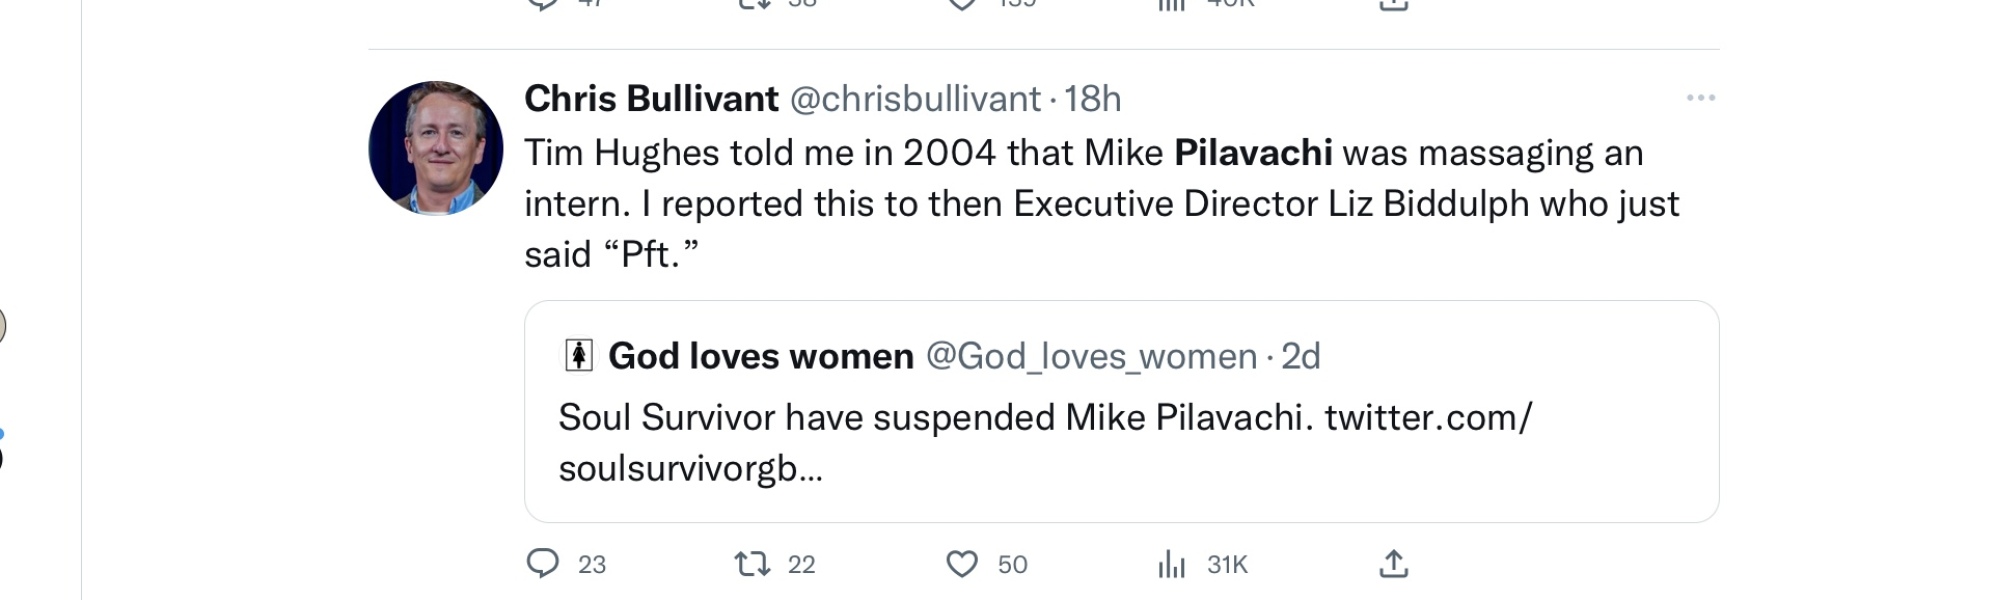Click the number 50 likes count
1996x600 pixels.
coord(1012,565)
